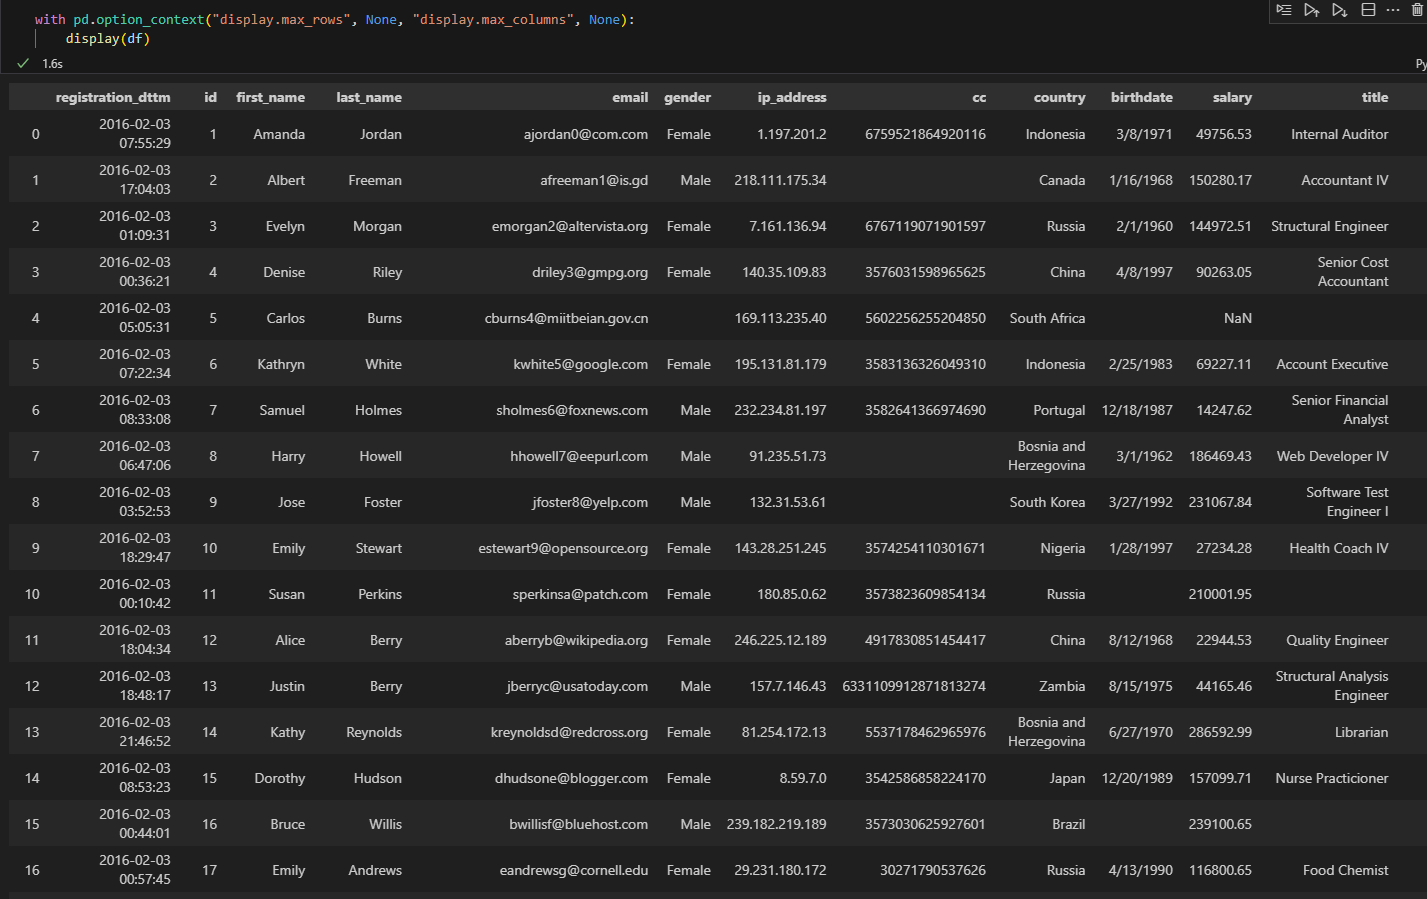The image size is (1427, 899).
Task: Click the cc value 6331109912871813274
Action: pyautogui.click(x=914, y=686)
